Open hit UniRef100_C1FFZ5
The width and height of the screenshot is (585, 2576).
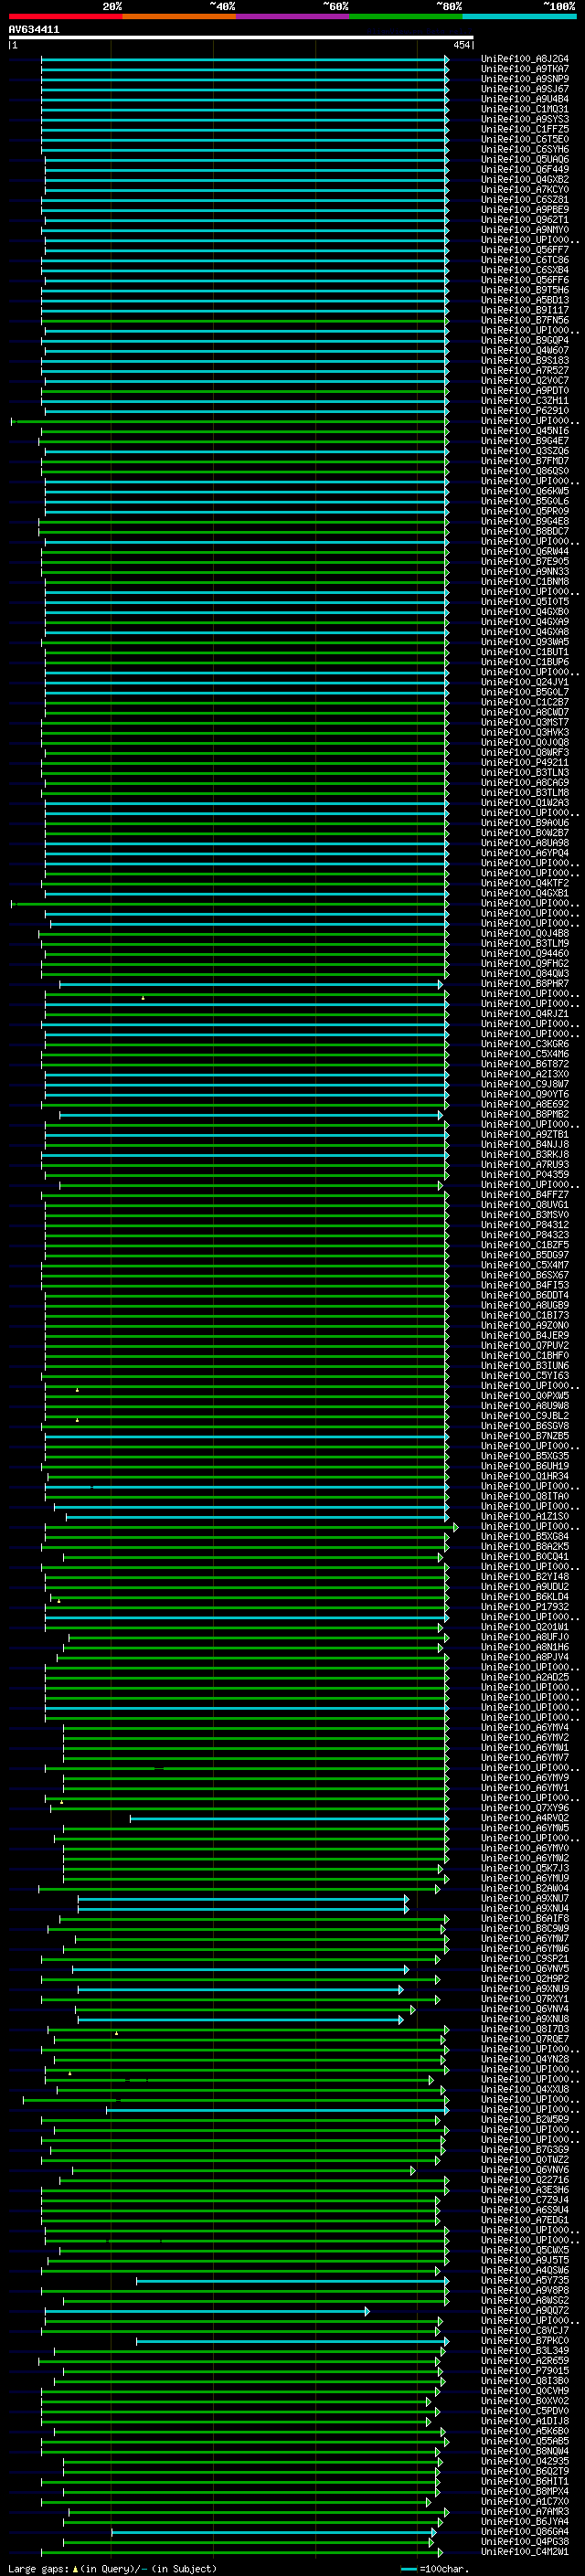(x=525, y=129)
